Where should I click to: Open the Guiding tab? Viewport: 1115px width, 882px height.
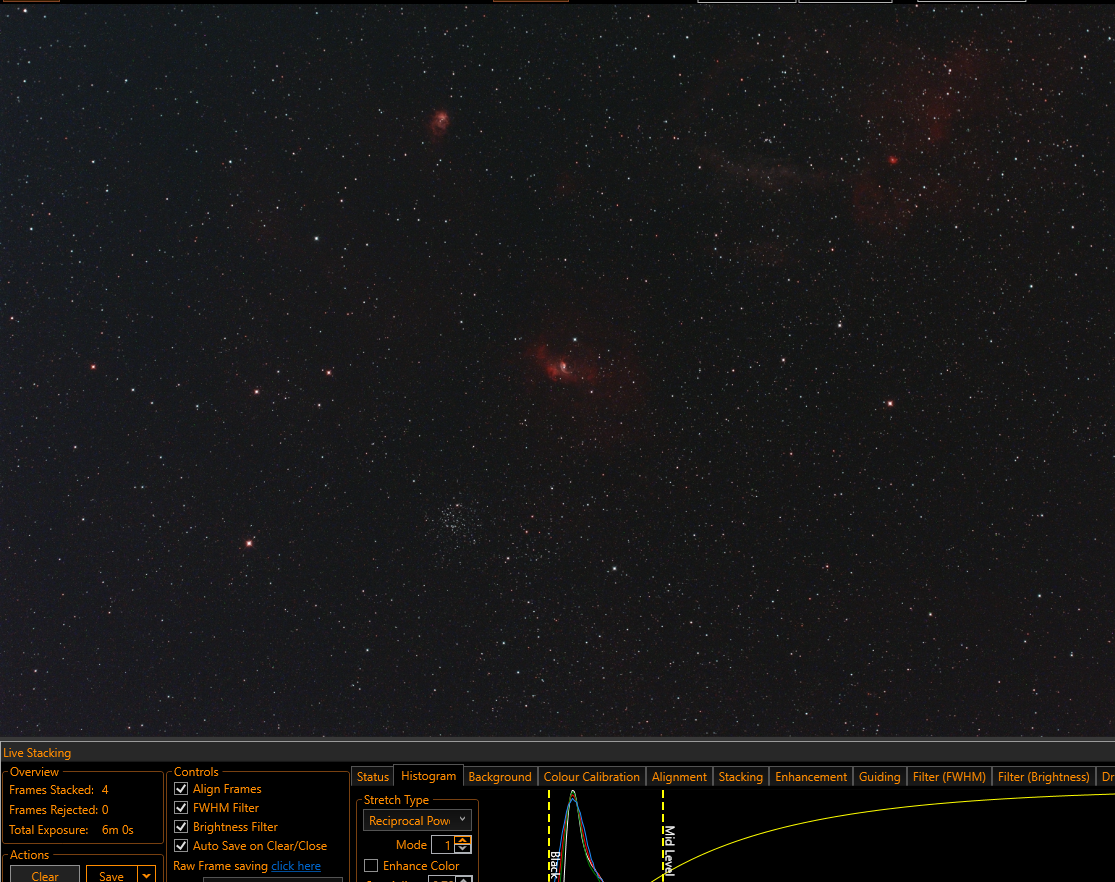click(x=879, y=777)
